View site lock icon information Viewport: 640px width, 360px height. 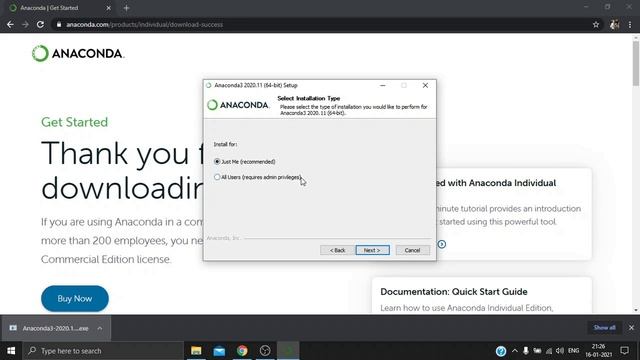pyautogui.click(x=59, y=24)
